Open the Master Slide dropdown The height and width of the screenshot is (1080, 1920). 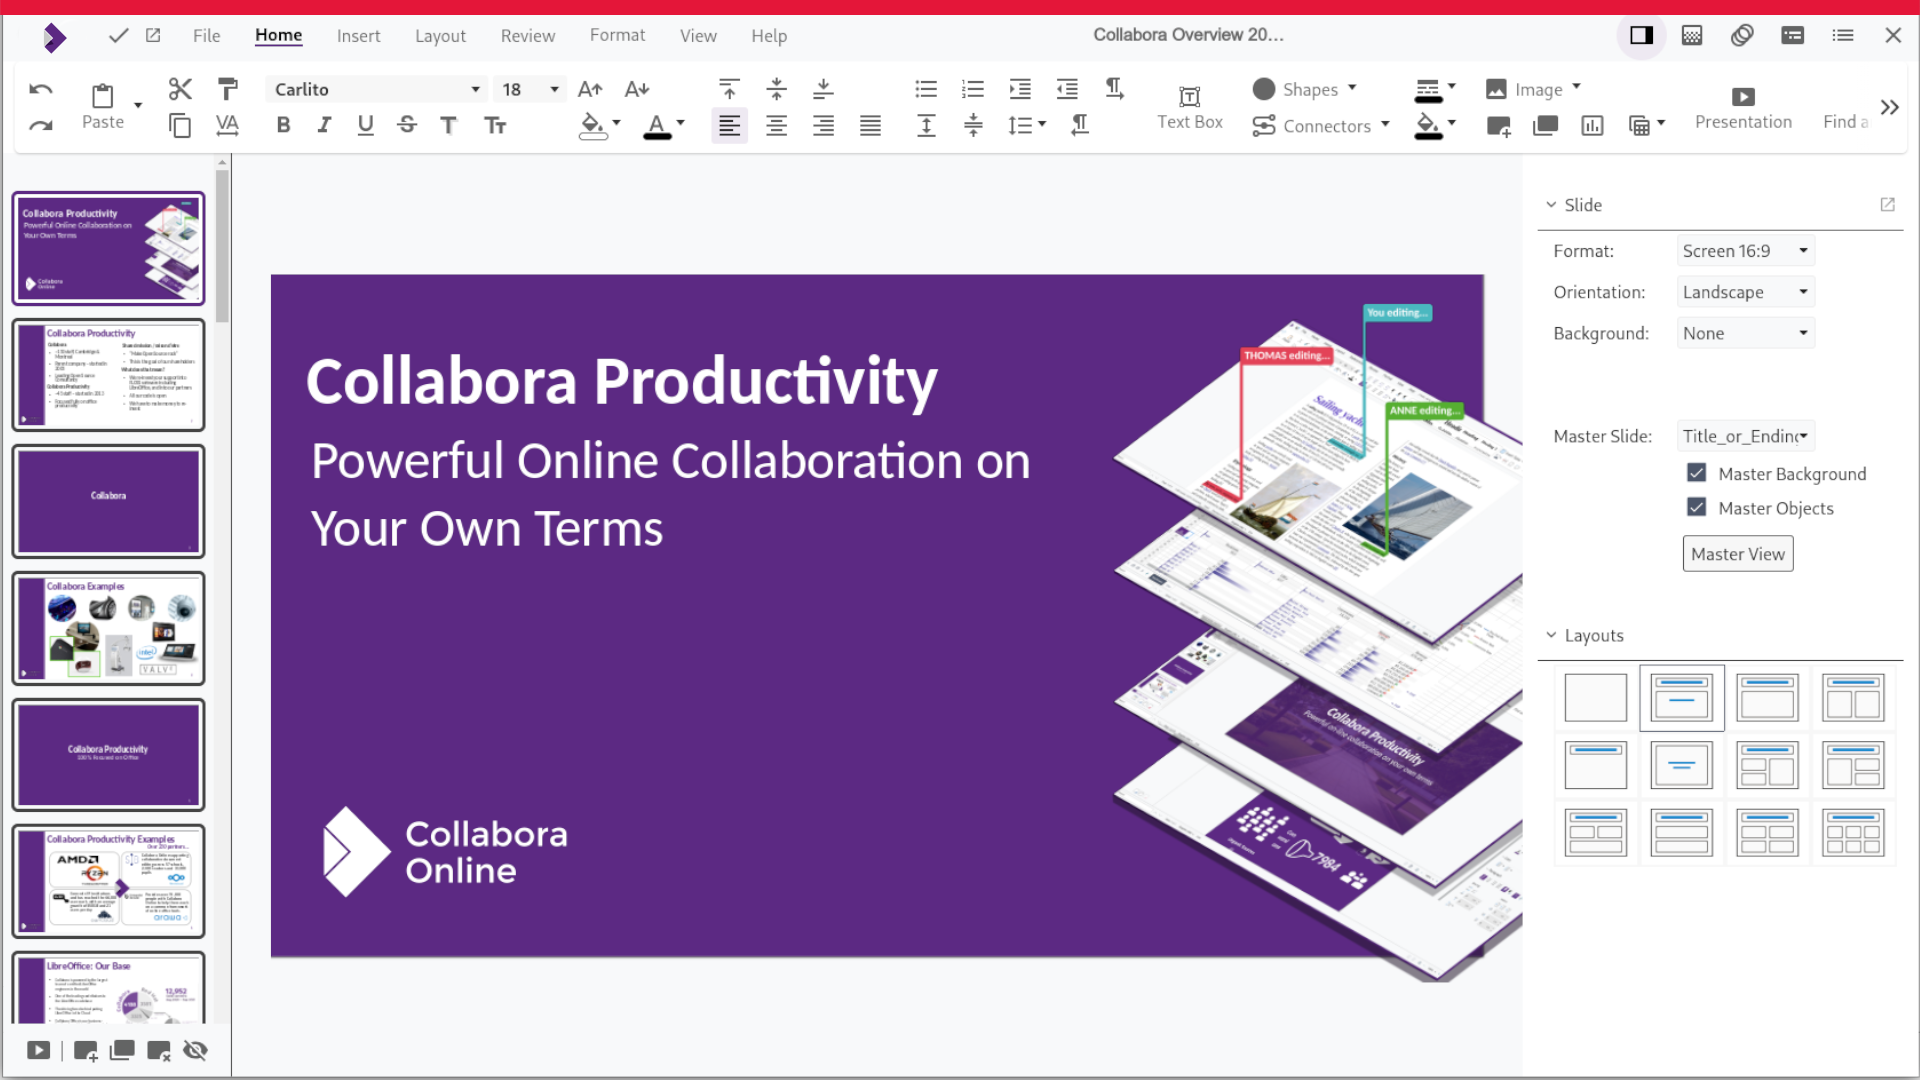[1744, 436]
